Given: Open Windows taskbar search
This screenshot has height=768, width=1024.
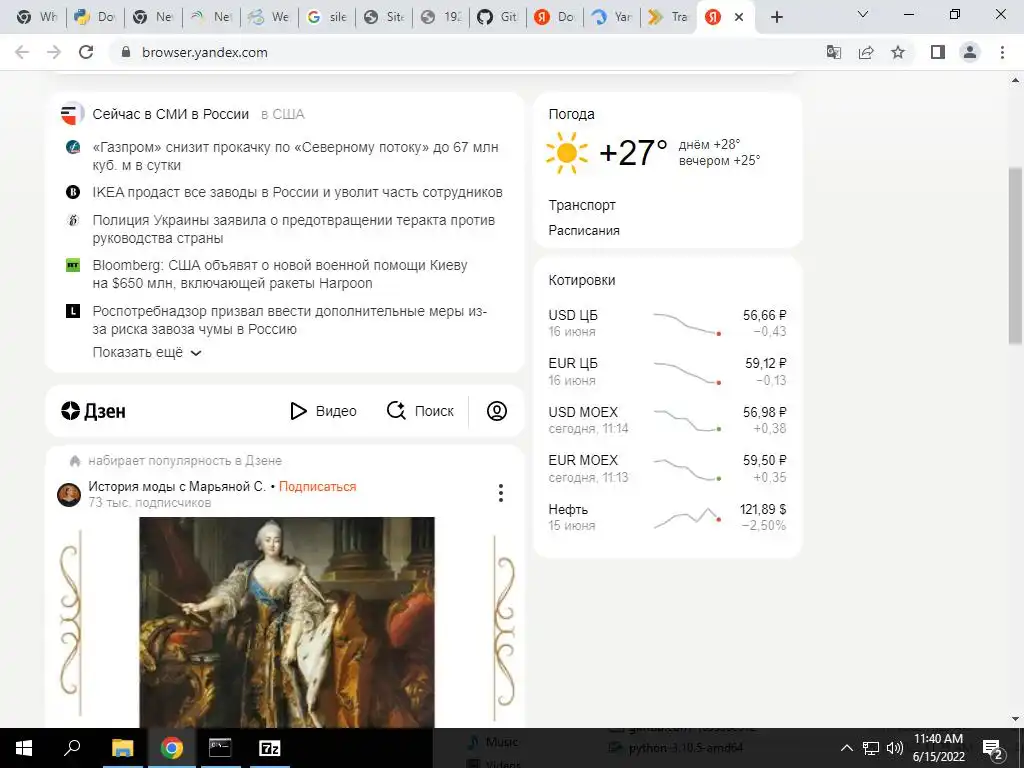Looking at the screenshot, I should 72,748.
